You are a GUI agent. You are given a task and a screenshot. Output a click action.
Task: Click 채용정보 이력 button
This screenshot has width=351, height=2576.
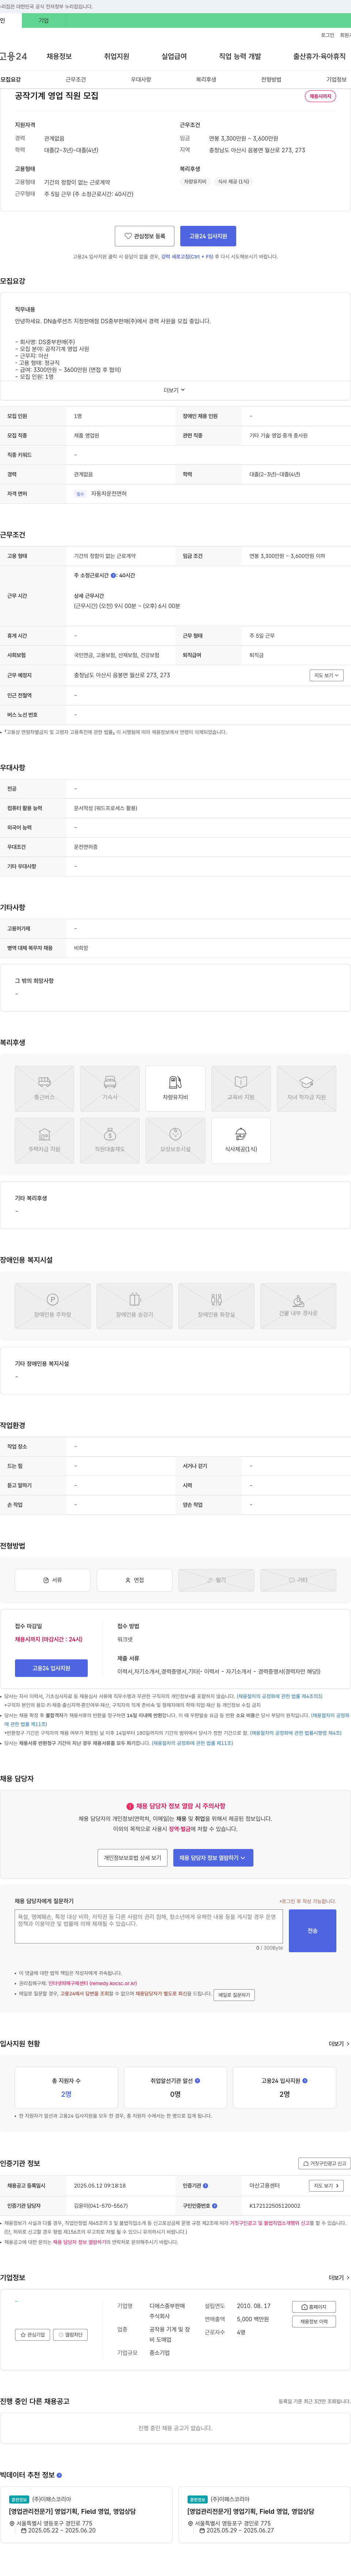click(314, 2322)
